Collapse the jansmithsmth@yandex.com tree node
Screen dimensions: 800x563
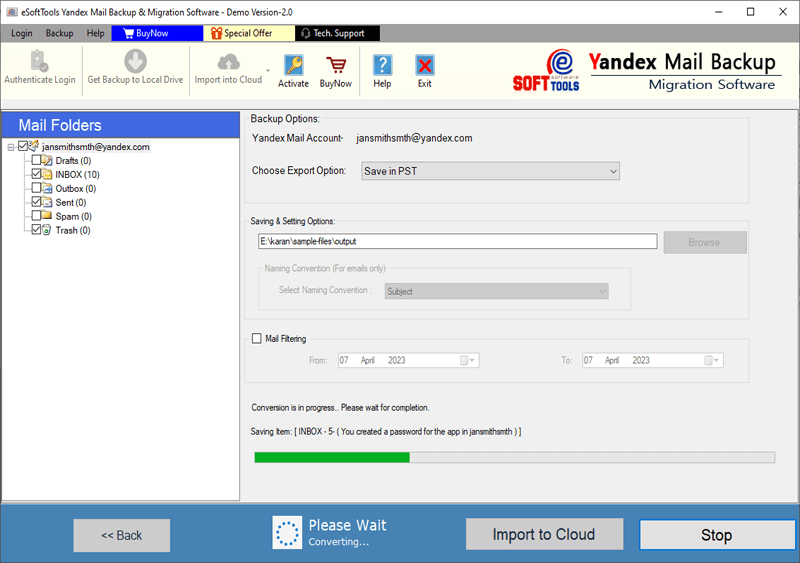pyautogui.click(x=11, y=148)
